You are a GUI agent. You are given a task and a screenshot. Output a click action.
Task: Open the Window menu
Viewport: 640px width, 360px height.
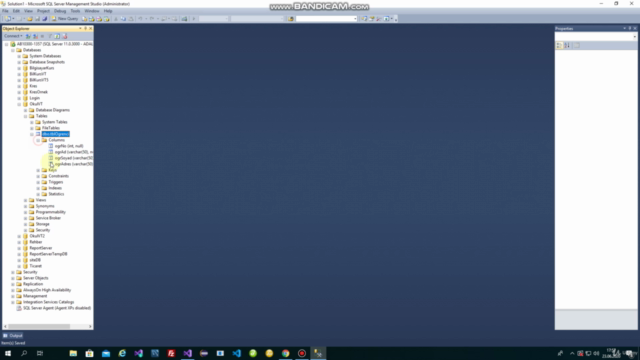coord(92,11)
